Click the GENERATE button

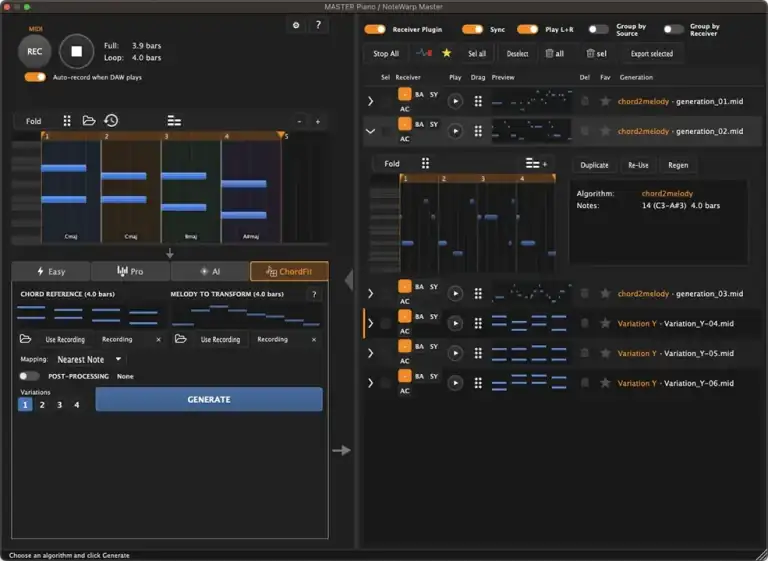[x=209, y=399]
